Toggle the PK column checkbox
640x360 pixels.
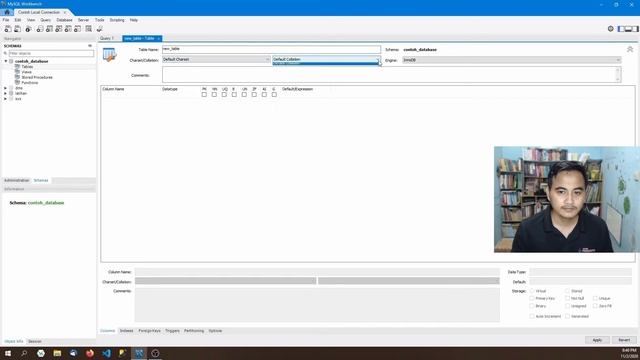point(204,94)
